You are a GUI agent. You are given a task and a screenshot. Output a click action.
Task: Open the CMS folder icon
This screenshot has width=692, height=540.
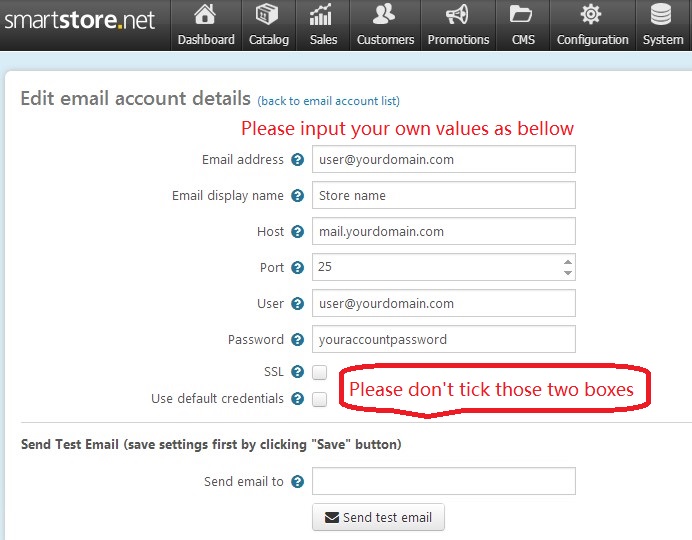tap(522, 16)
